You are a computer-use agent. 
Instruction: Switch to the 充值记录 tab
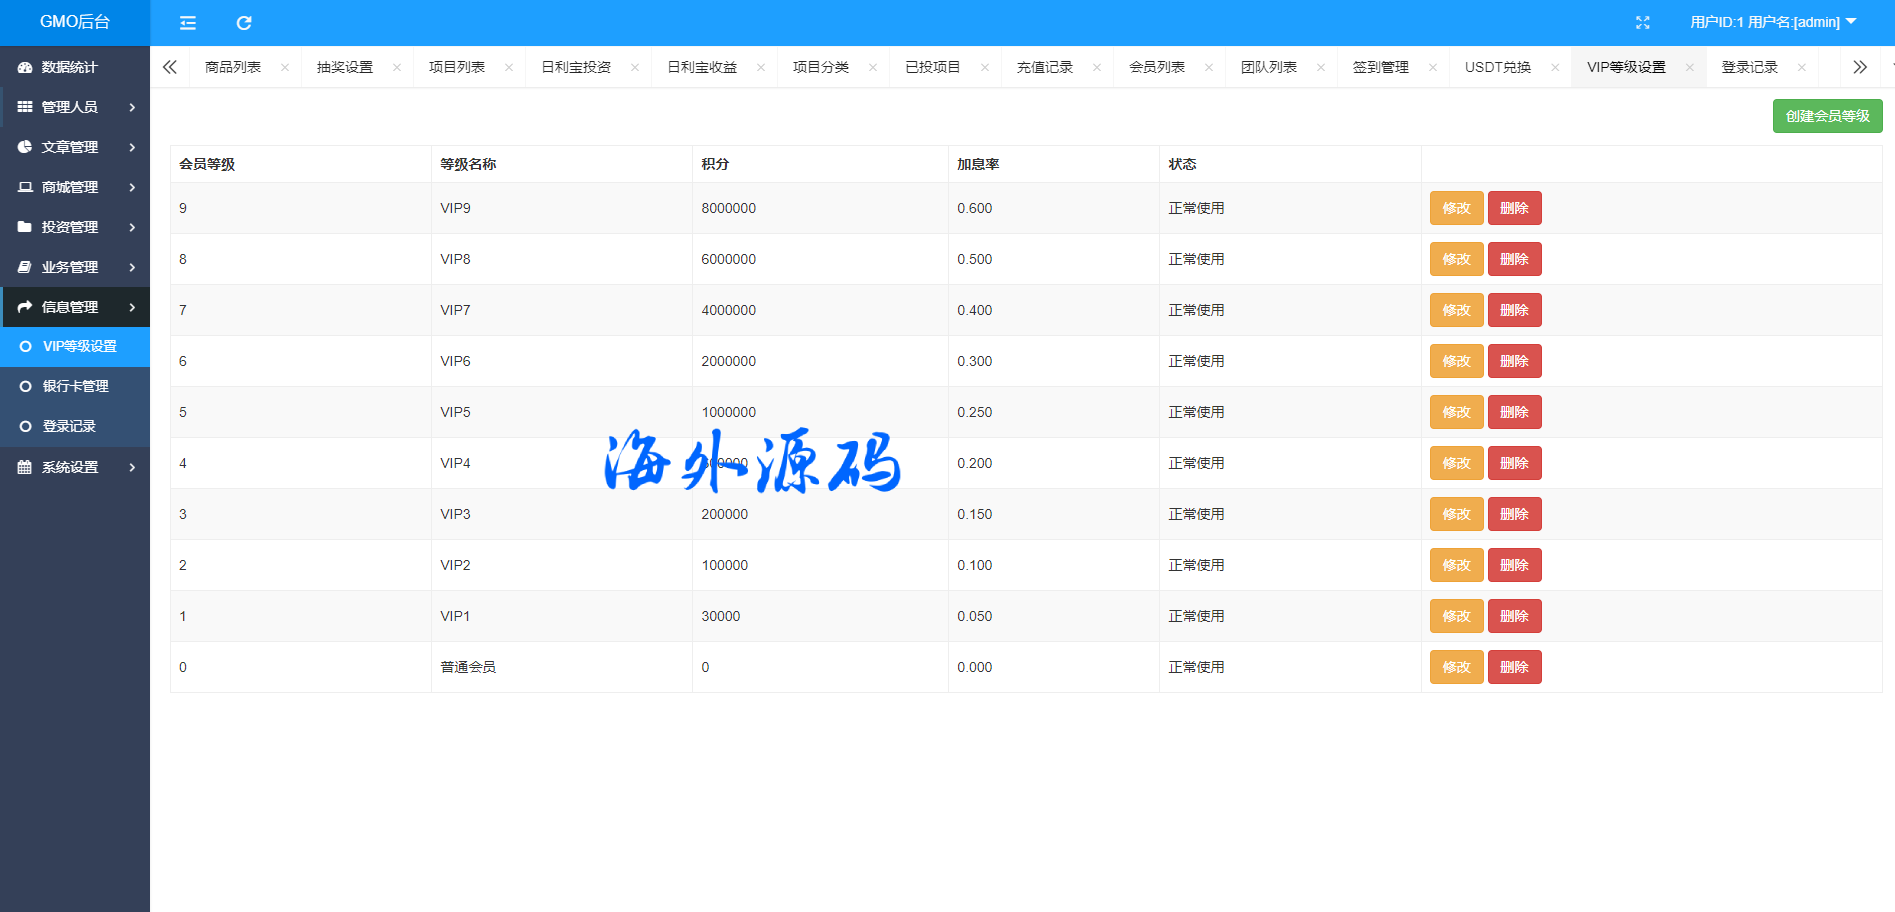pos(1044,67)
